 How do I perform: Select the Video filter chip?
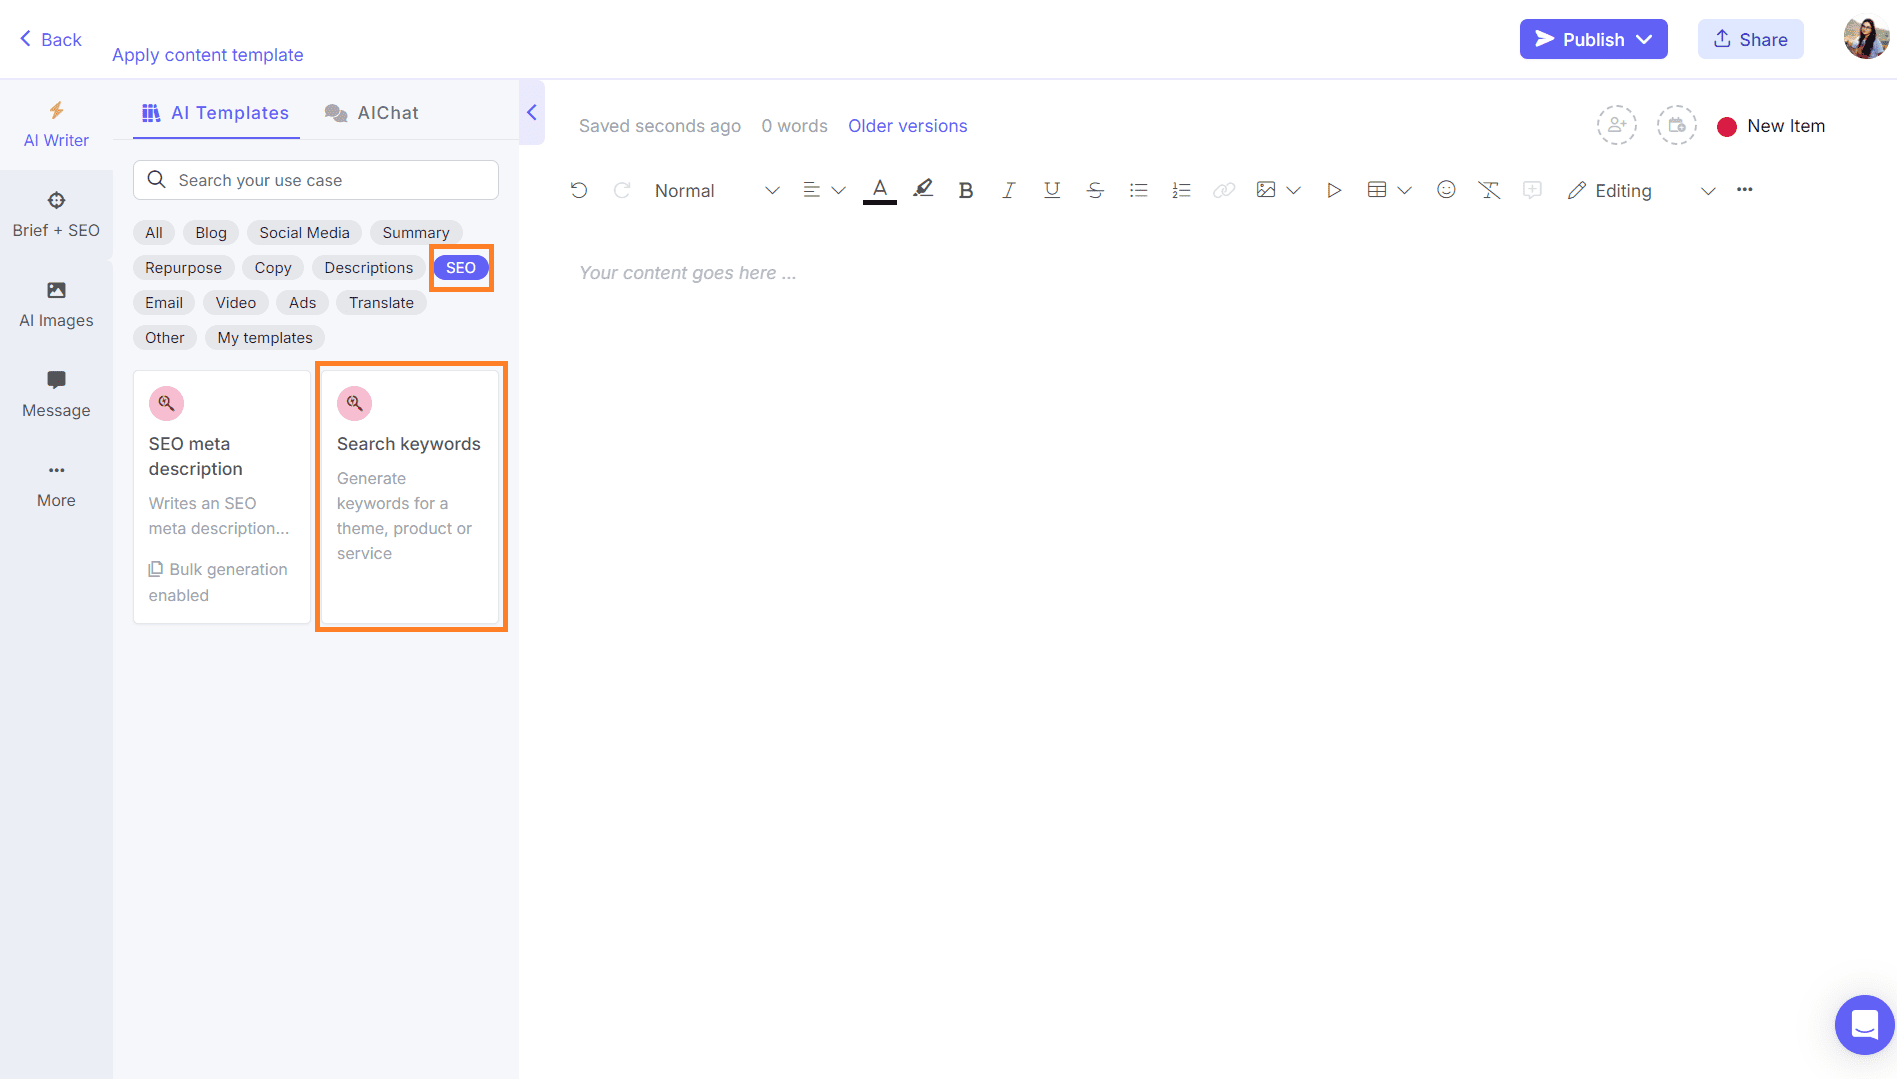tap(236, 303)
